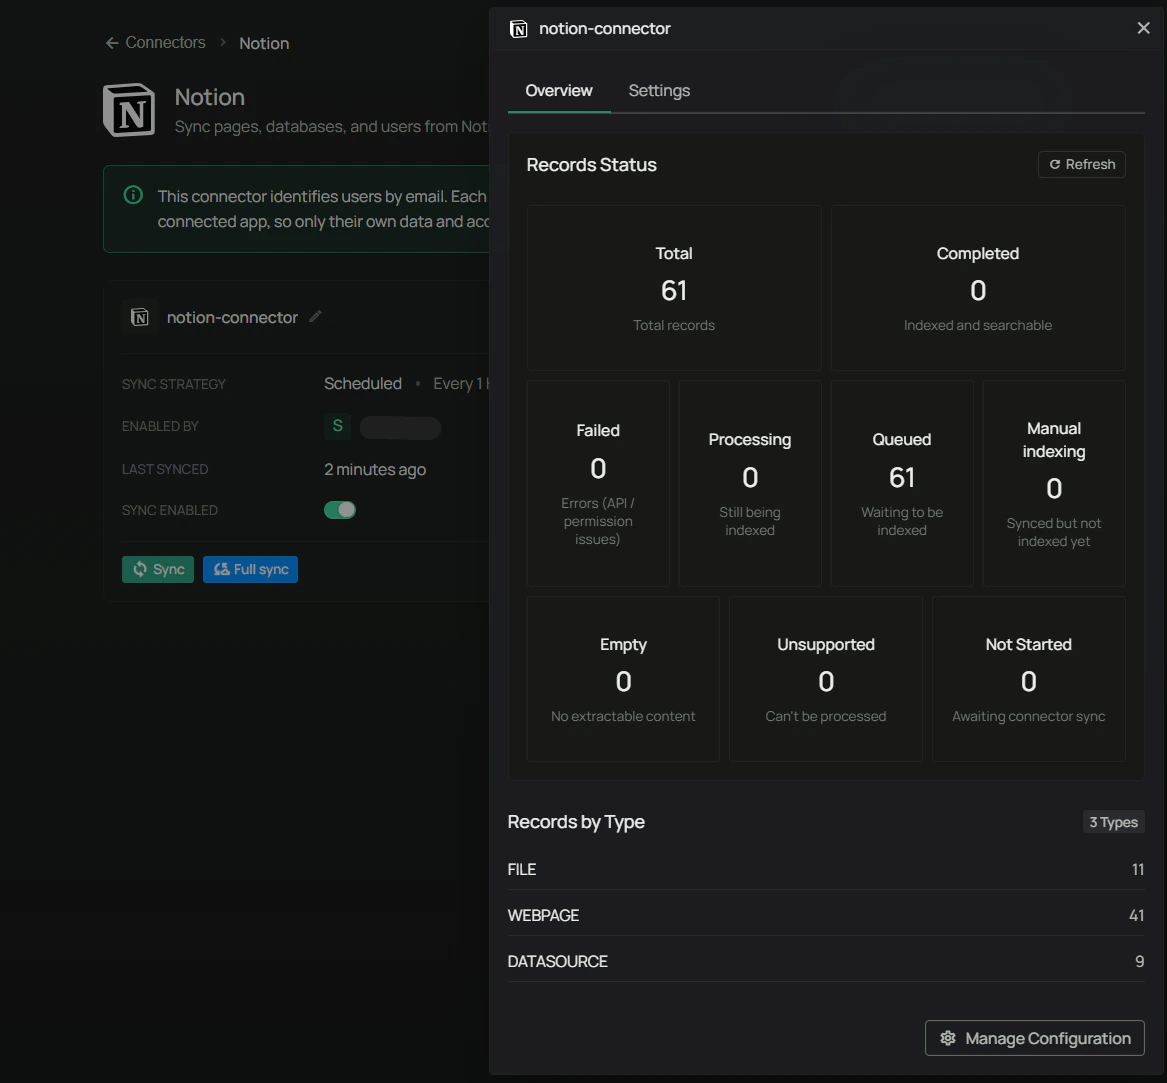This screenshot has height=1083, width=1167.
Task: Click the 'SYNC STRATEGY' label
Action: (x=173, y=384)
